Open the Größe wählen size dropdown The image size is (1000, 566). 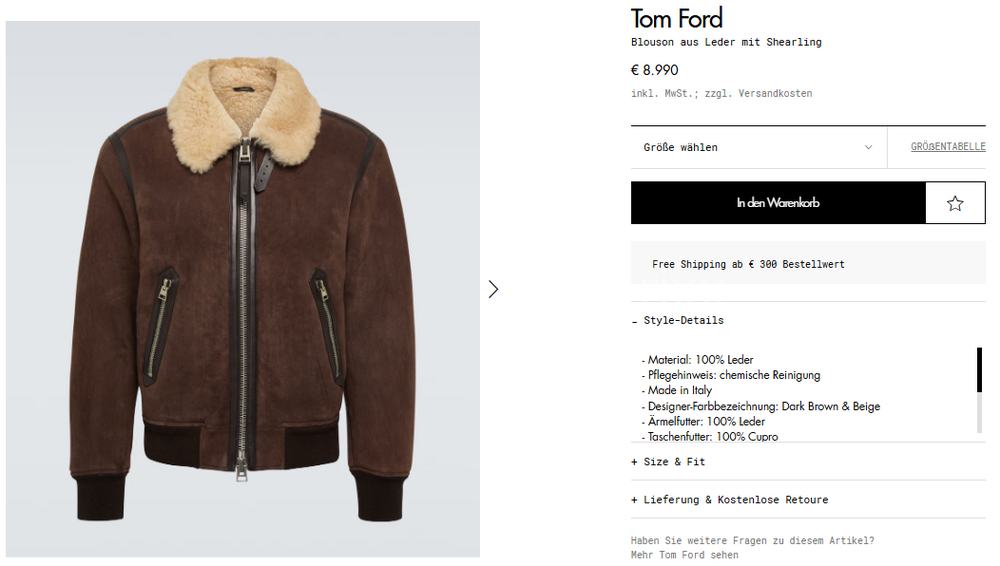pyautogui.click(x=758, y=148)
